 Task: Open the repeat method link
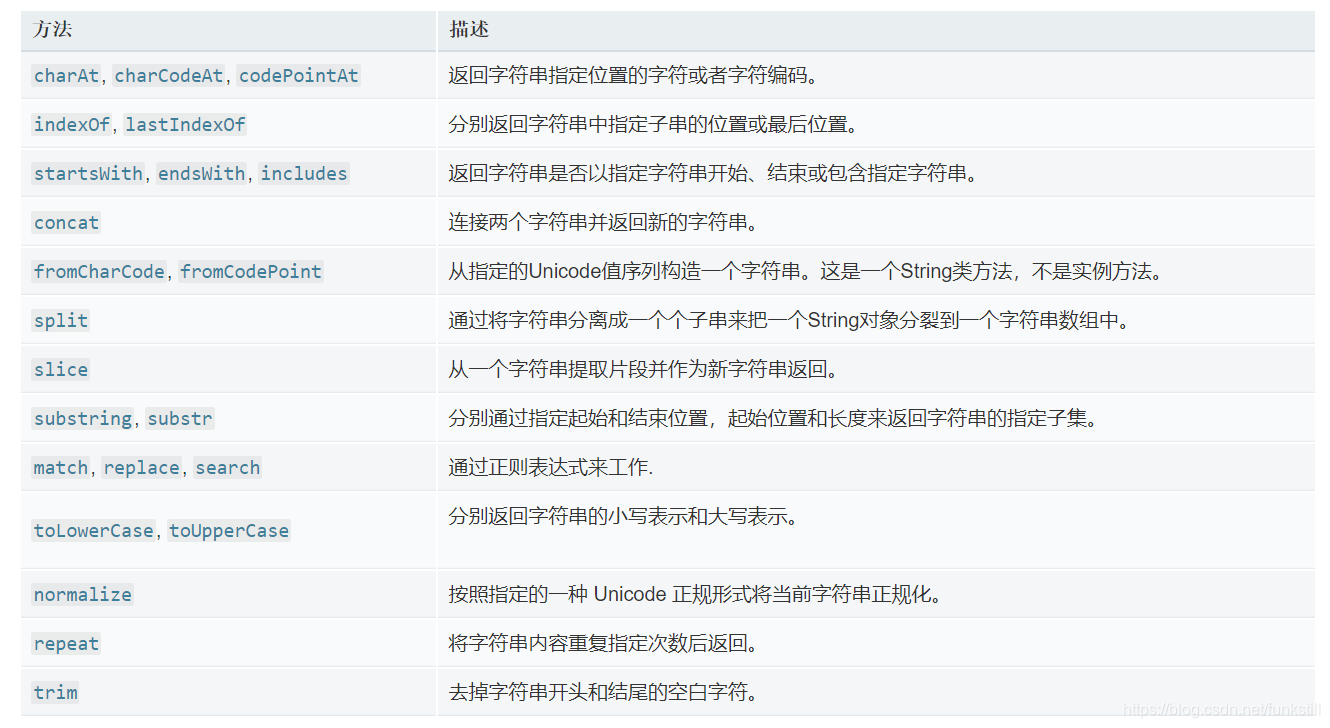66,644
